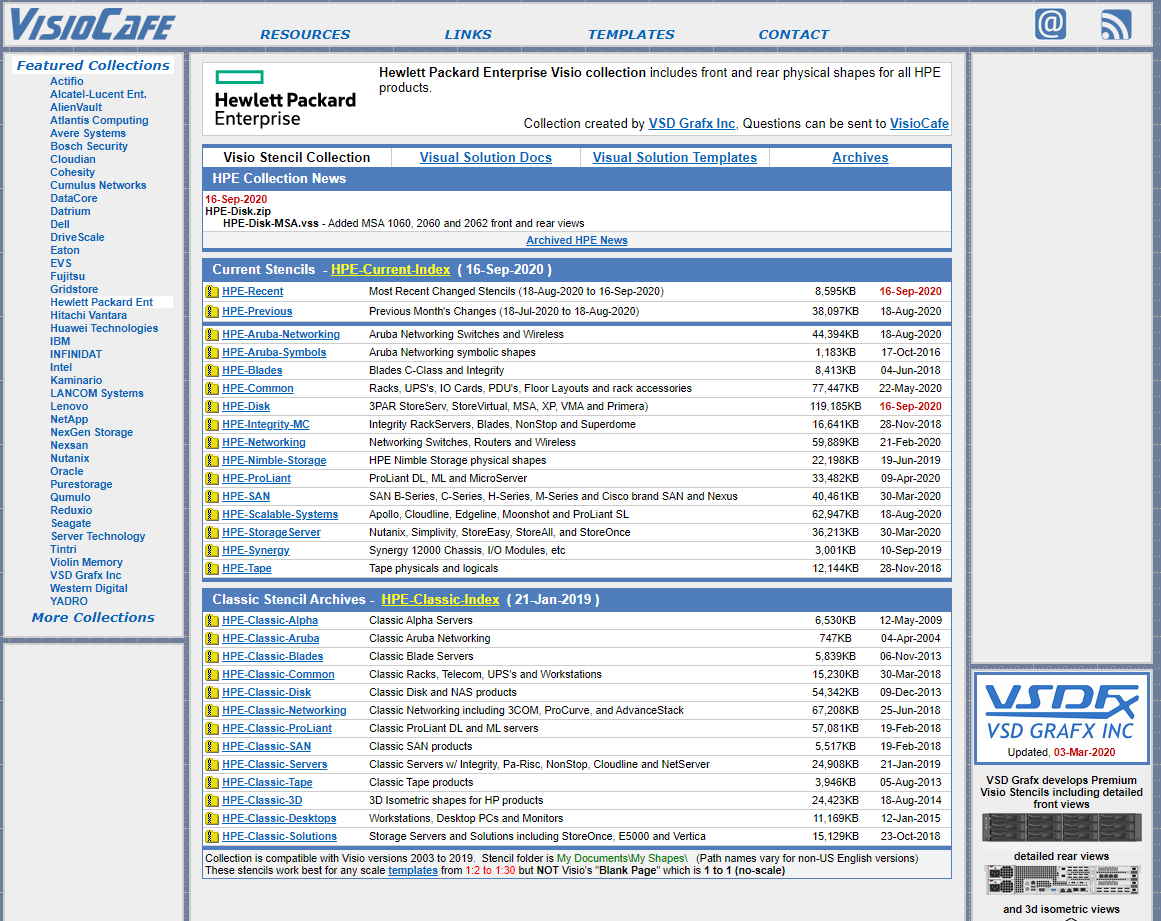This screenshot has height=921, width=1161.
Task: Click the zip icon beside HPE-SAN
Action: click(x=212, y=497)
